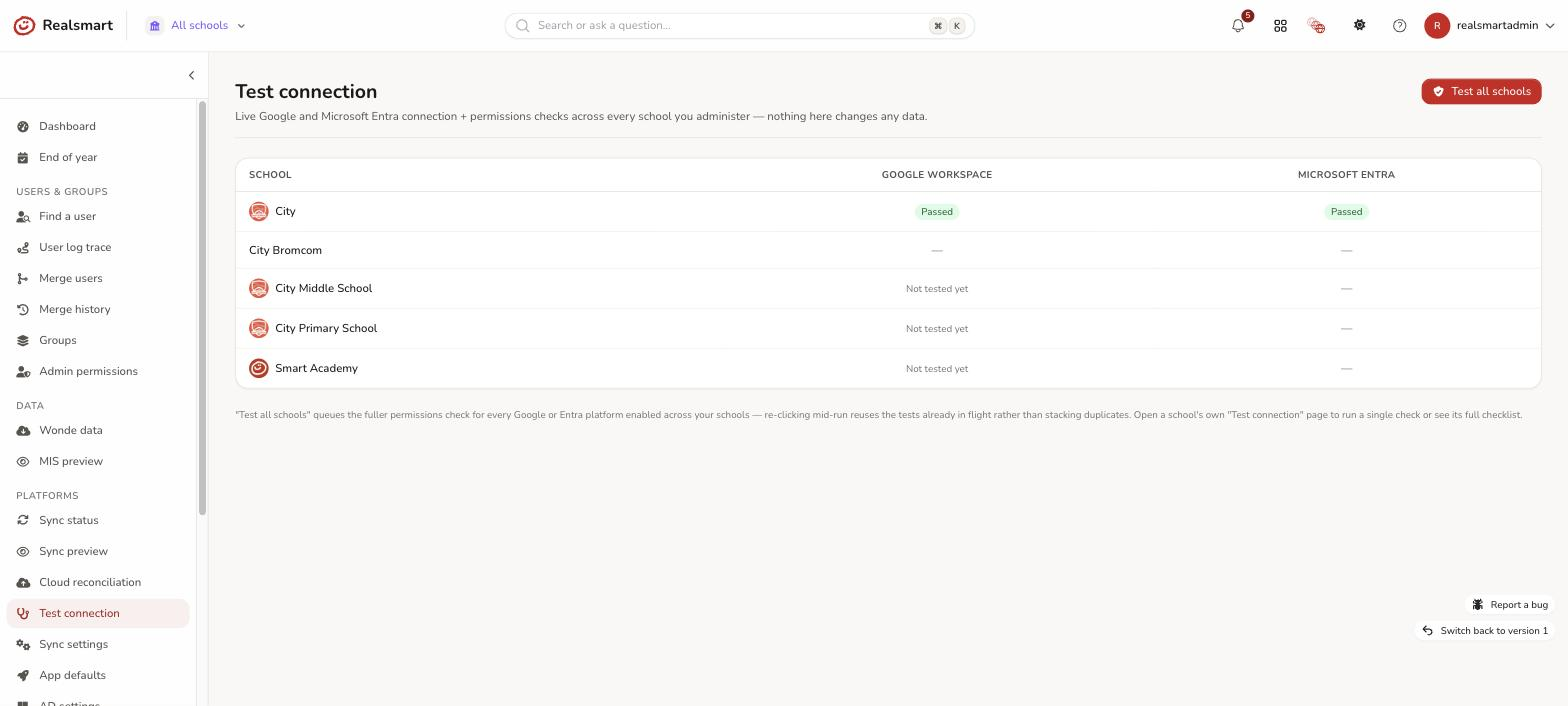This screenshot has width=1568, height=706.
Task: Click City Middle School Not tested yet
Action: (x=937, y=288)
